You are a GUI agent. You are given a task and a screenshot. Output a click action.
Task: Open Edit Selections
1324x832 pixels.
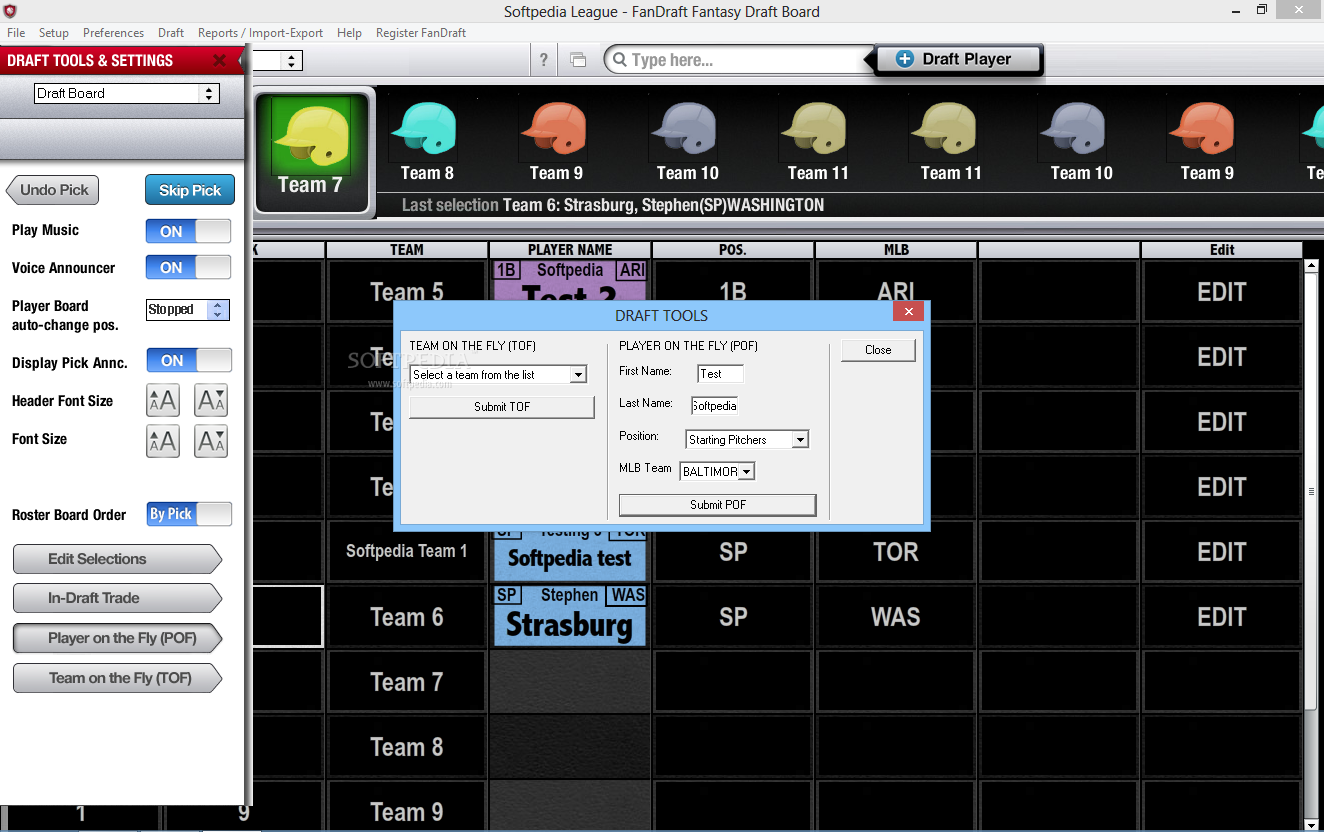point(117,559)
